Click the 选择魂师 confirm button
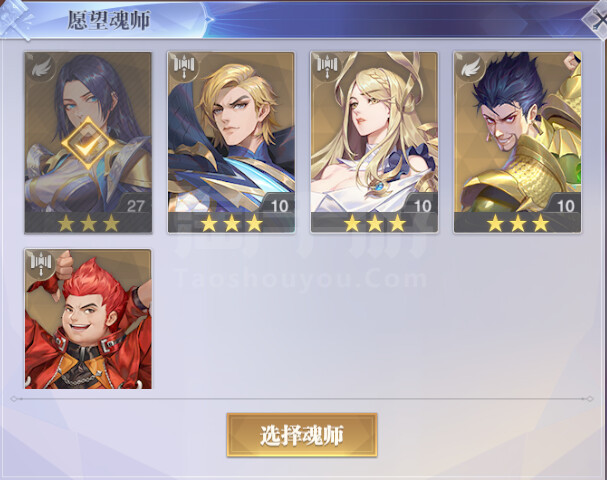 (302, 435)
